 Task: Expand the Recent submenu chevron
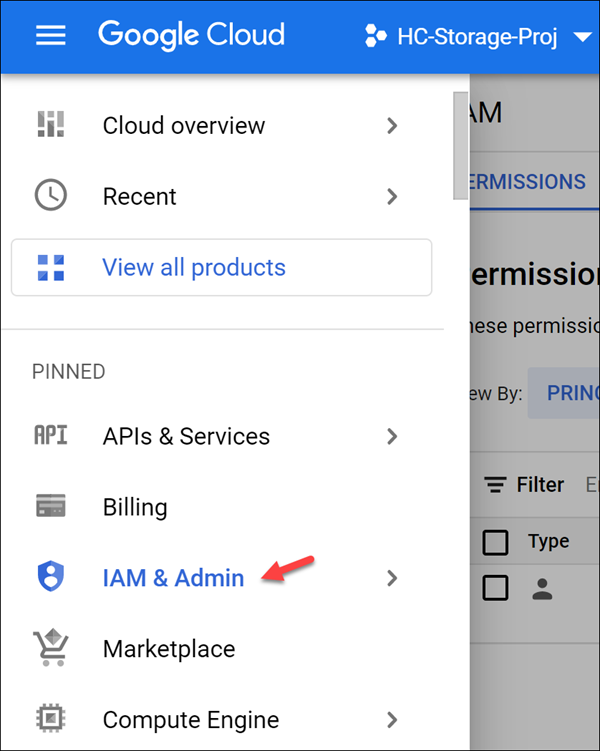392,196
